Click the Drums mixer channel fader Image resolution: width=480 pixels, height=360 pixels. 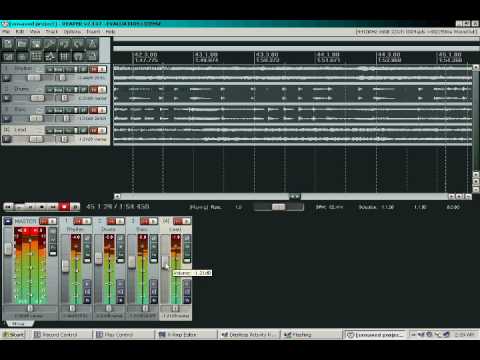pos(99,258)
